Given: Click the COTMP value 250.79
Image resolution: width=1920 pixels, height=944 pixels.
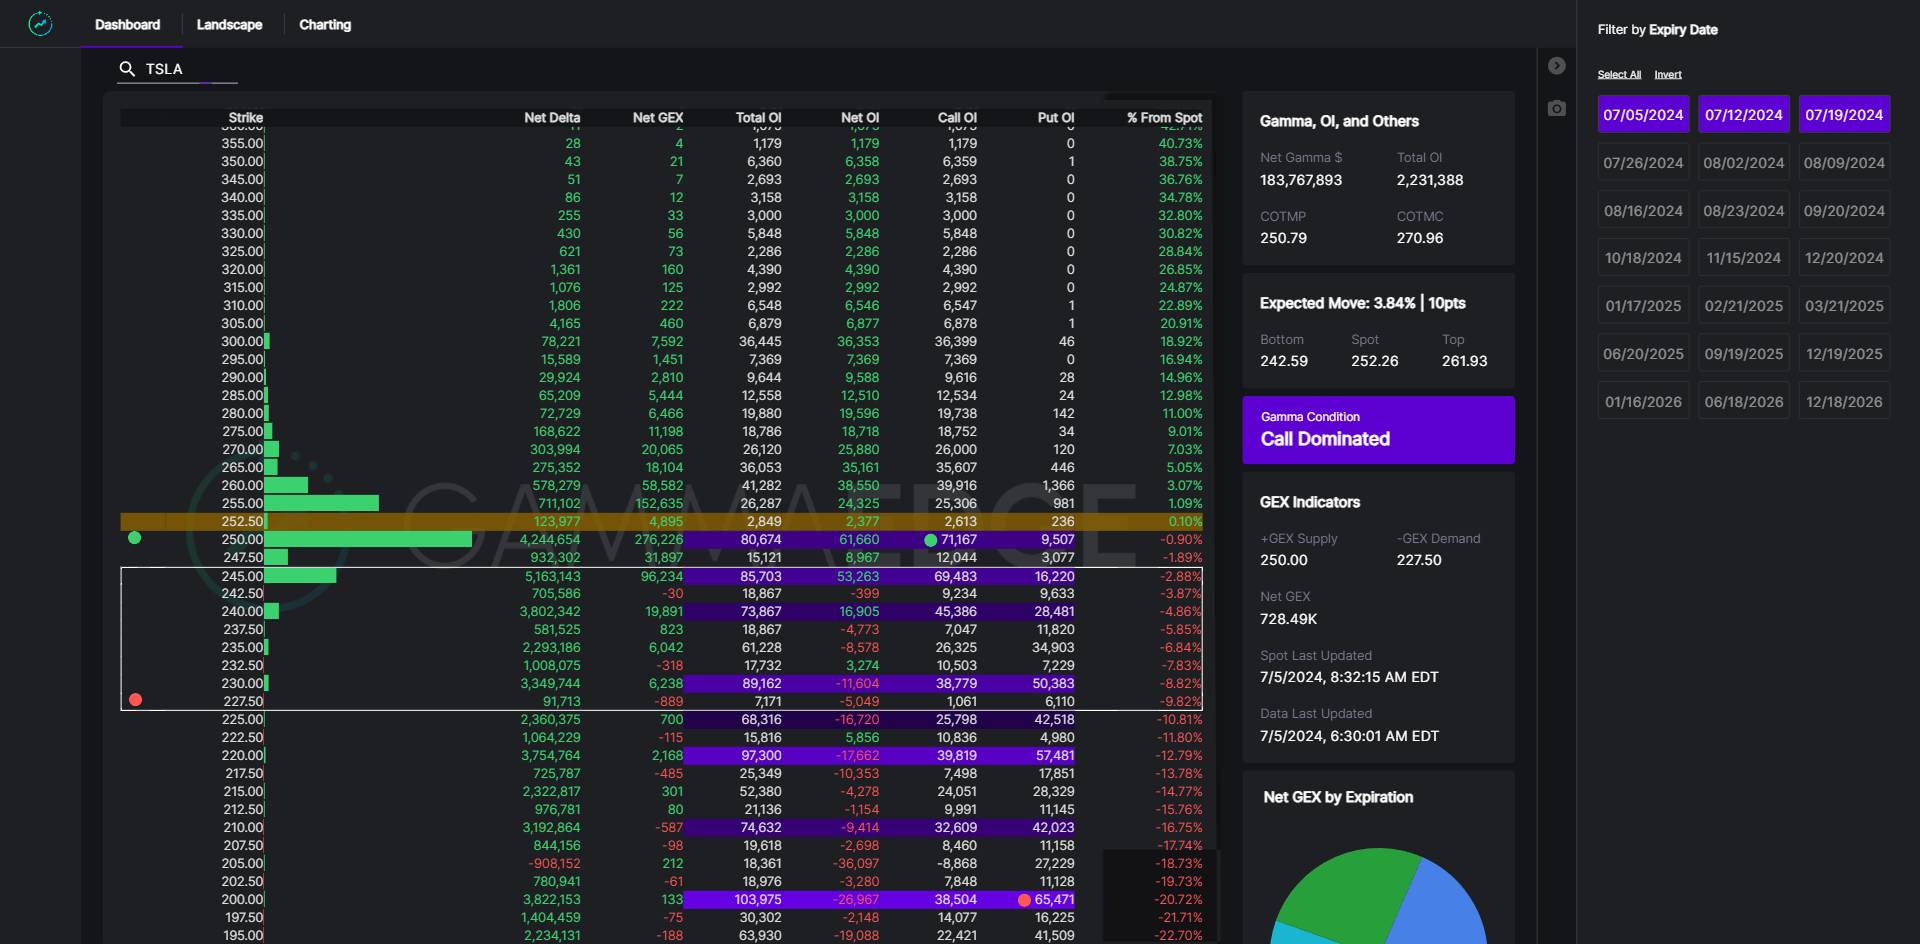Looking at the screenshot, I should (x=1283, y=238).
